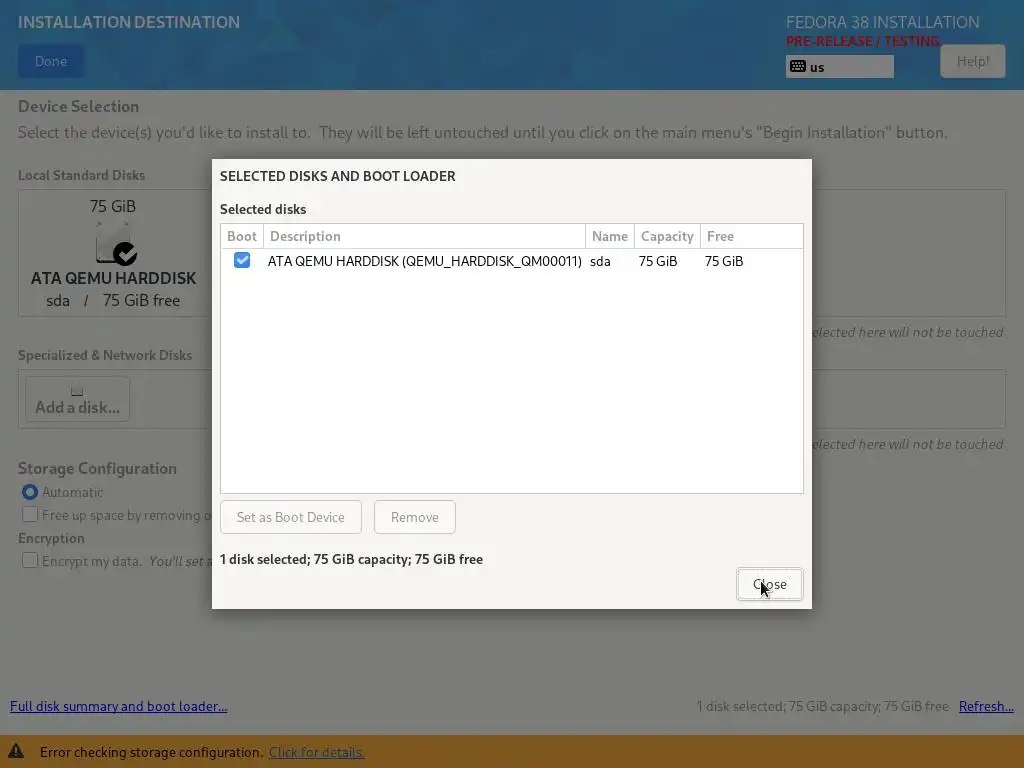Image resolution: width=1024 pixels, height=768 pixels.
Task: Click the Set as Boot Device button
Action: click(291, 517)
